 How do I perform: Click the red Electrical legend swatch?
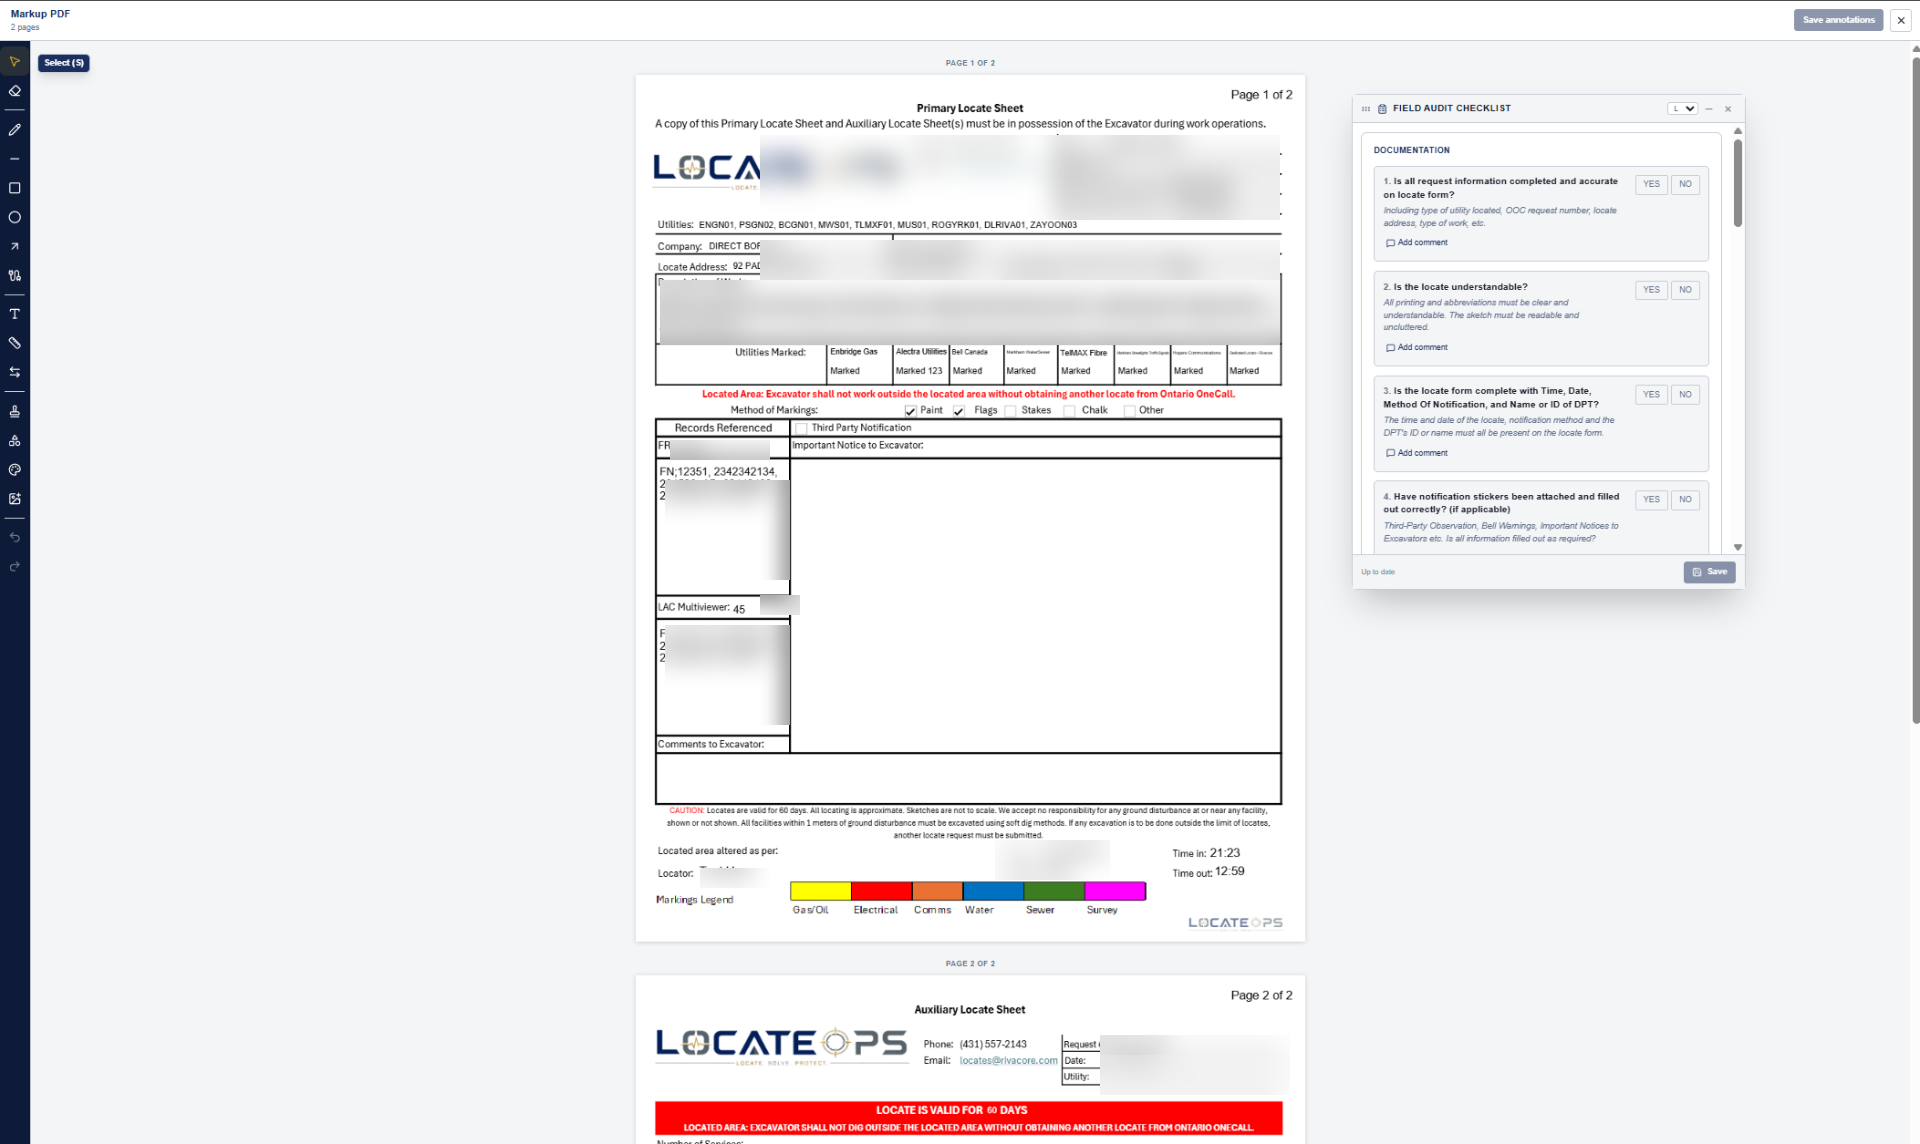coord(880,891)
